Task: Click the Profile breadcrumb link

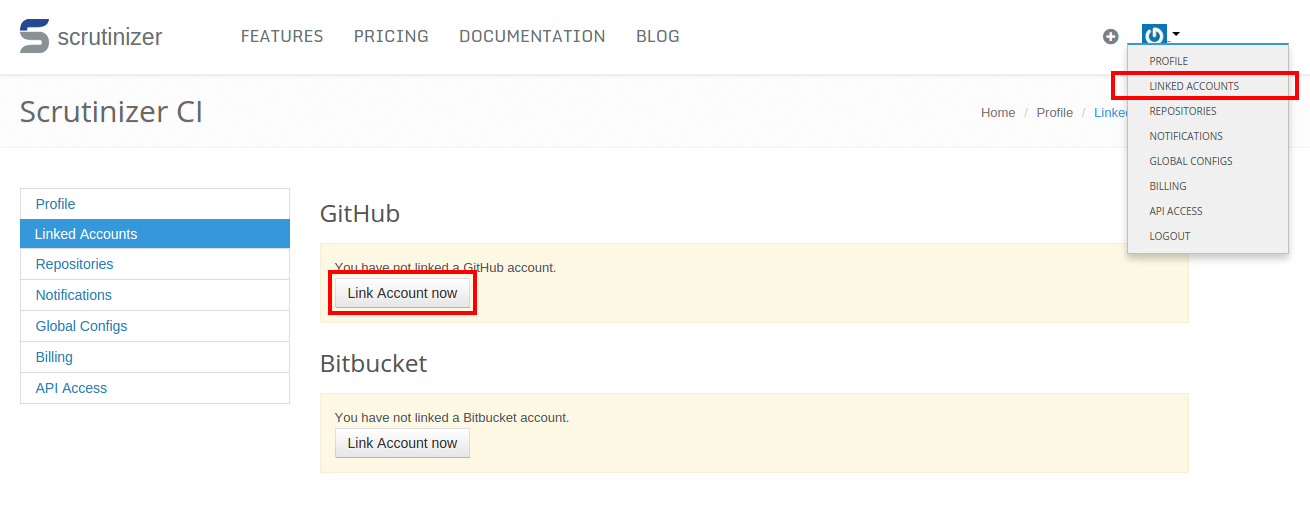Action: tap(1054, 112)
